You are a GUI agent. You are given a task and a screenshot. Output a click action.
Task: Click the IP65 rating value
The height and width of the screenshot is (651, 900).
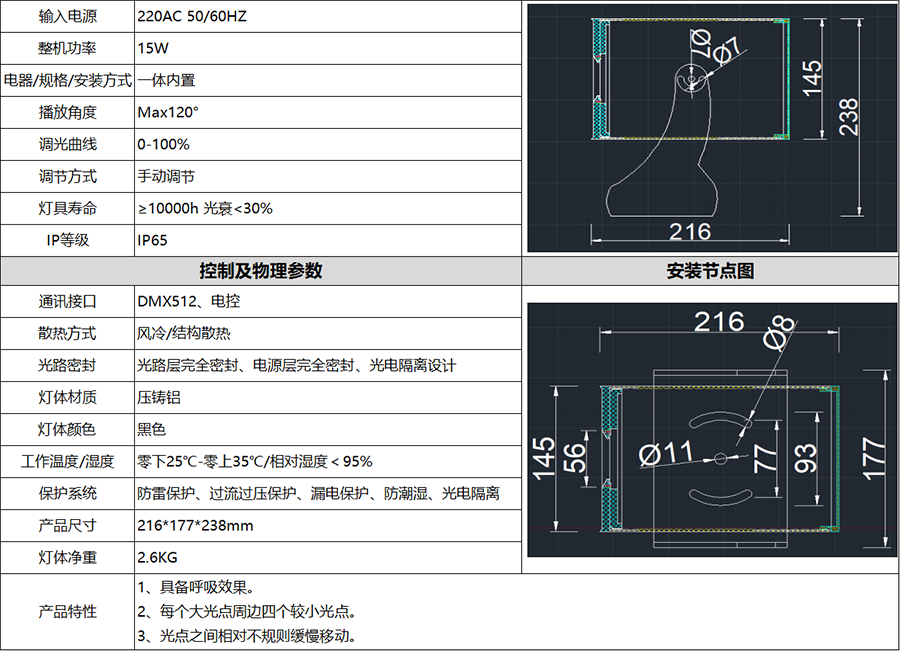coord(152,240)
